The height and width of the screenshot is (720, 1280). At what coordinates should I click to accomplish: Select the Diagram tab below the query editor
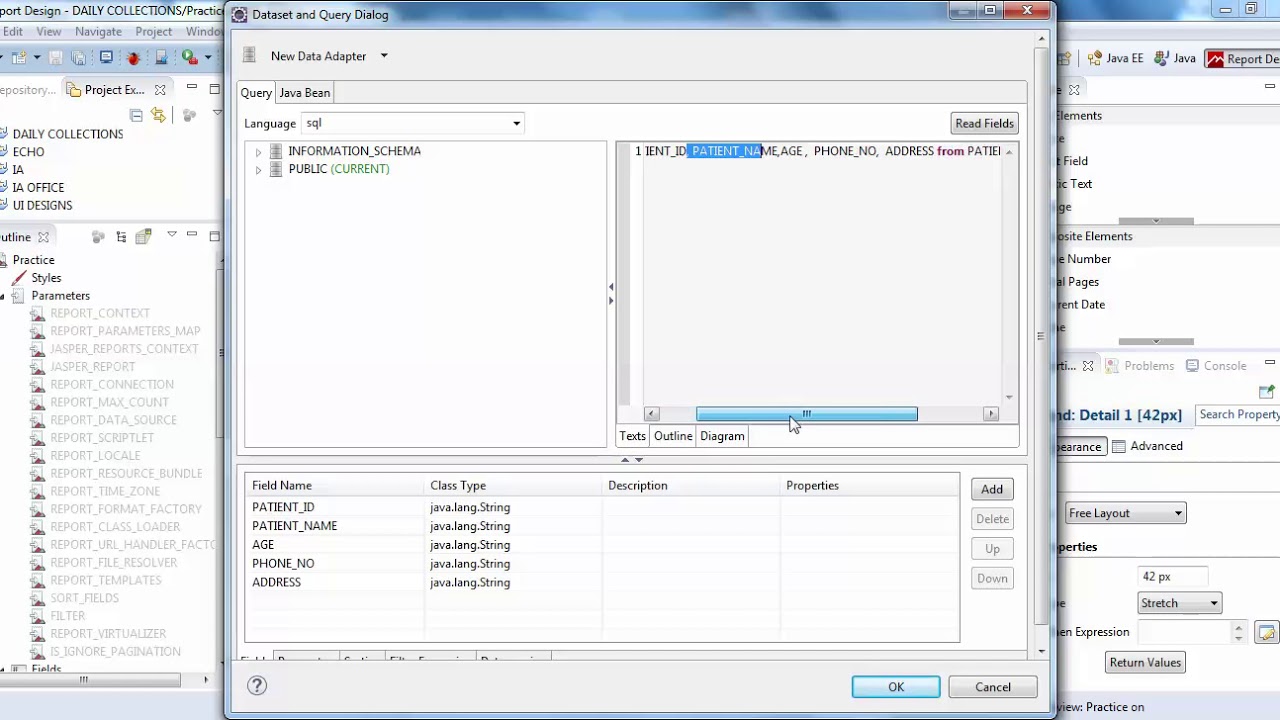(722, 436)
